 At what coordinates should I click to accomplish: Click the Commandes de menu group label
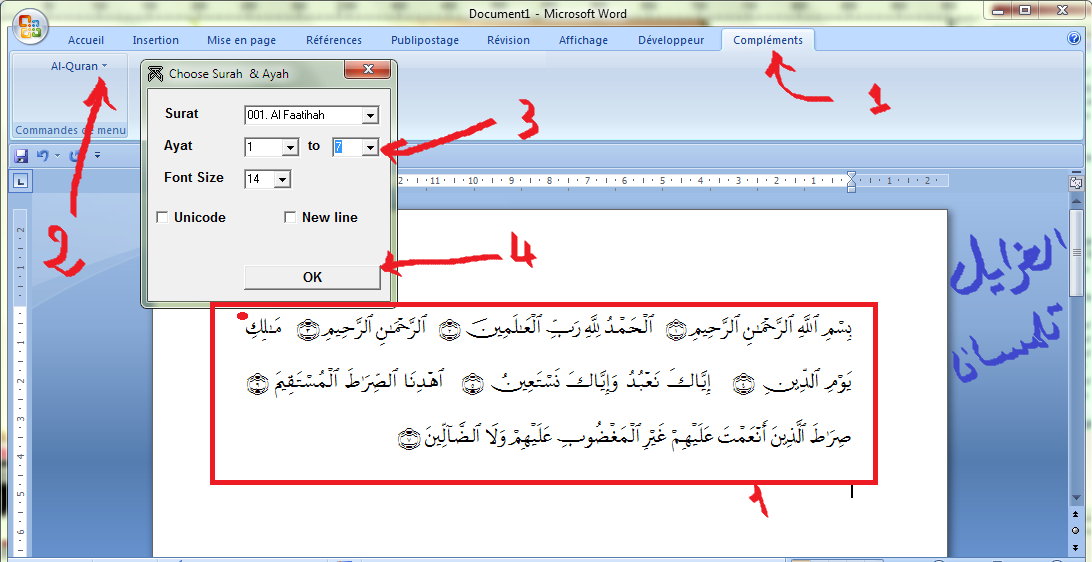pos(70,130)
